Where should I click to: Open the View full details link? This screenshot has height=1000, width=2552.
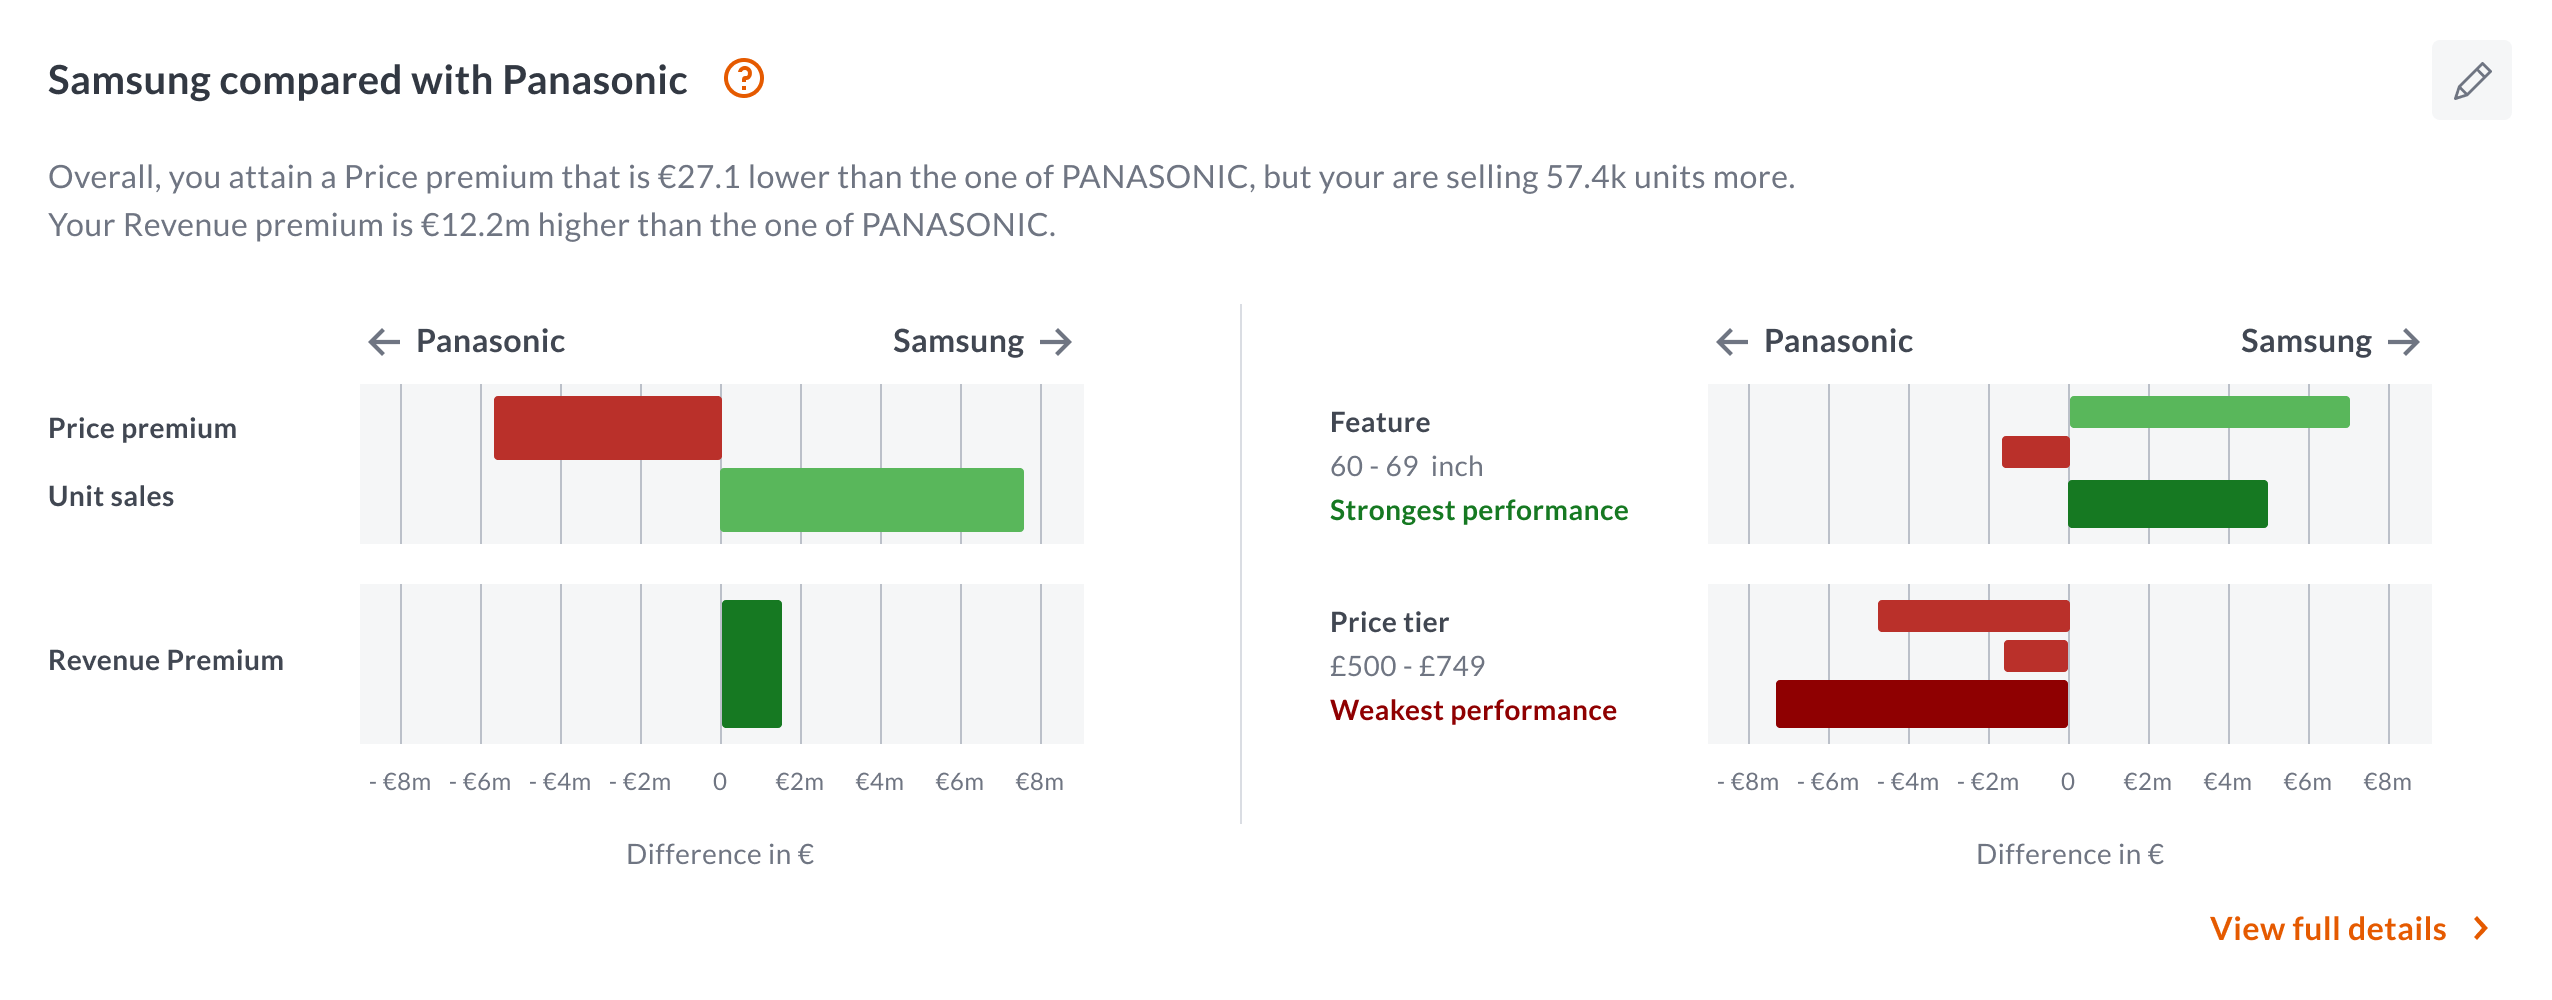point(2327,929)
